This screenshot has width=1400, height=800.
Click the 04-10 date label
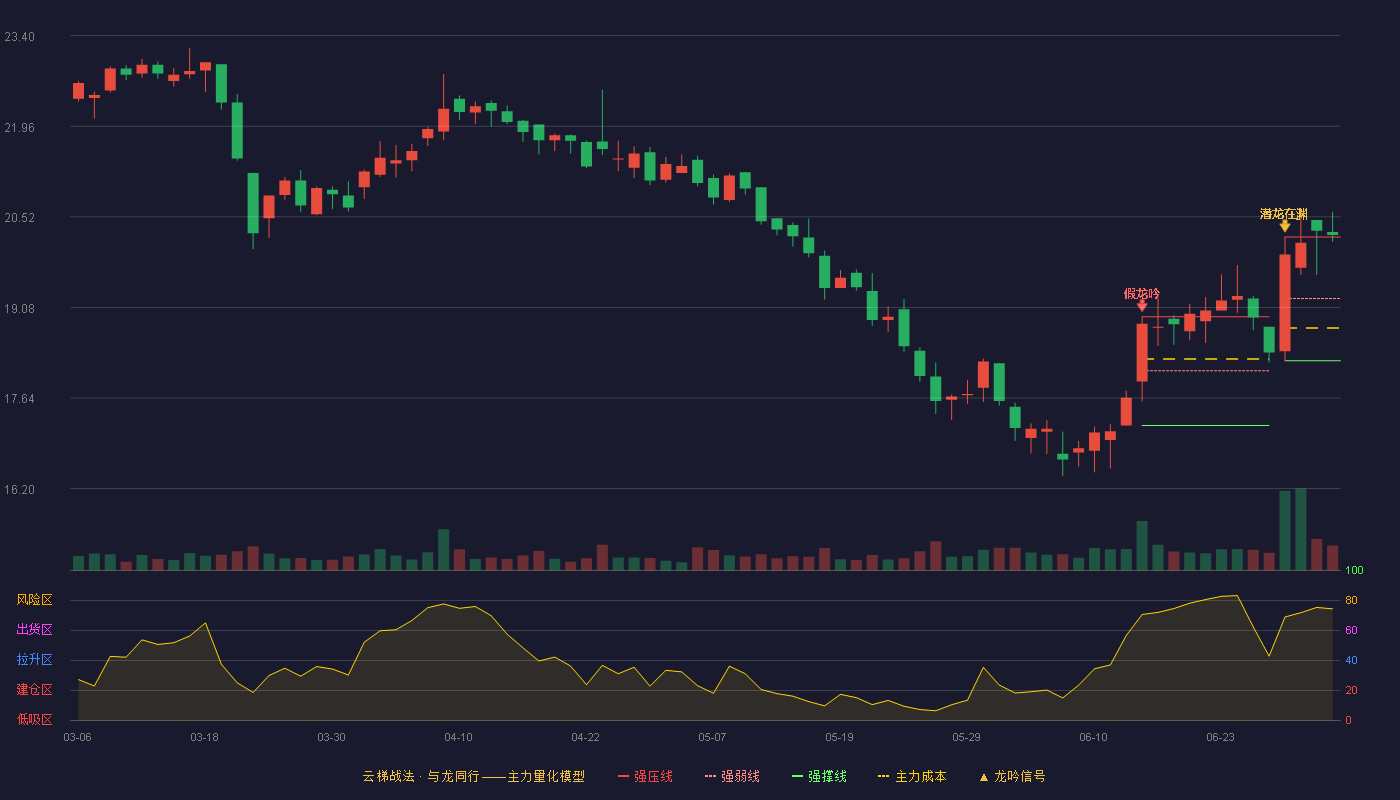(x=458, y=737)
